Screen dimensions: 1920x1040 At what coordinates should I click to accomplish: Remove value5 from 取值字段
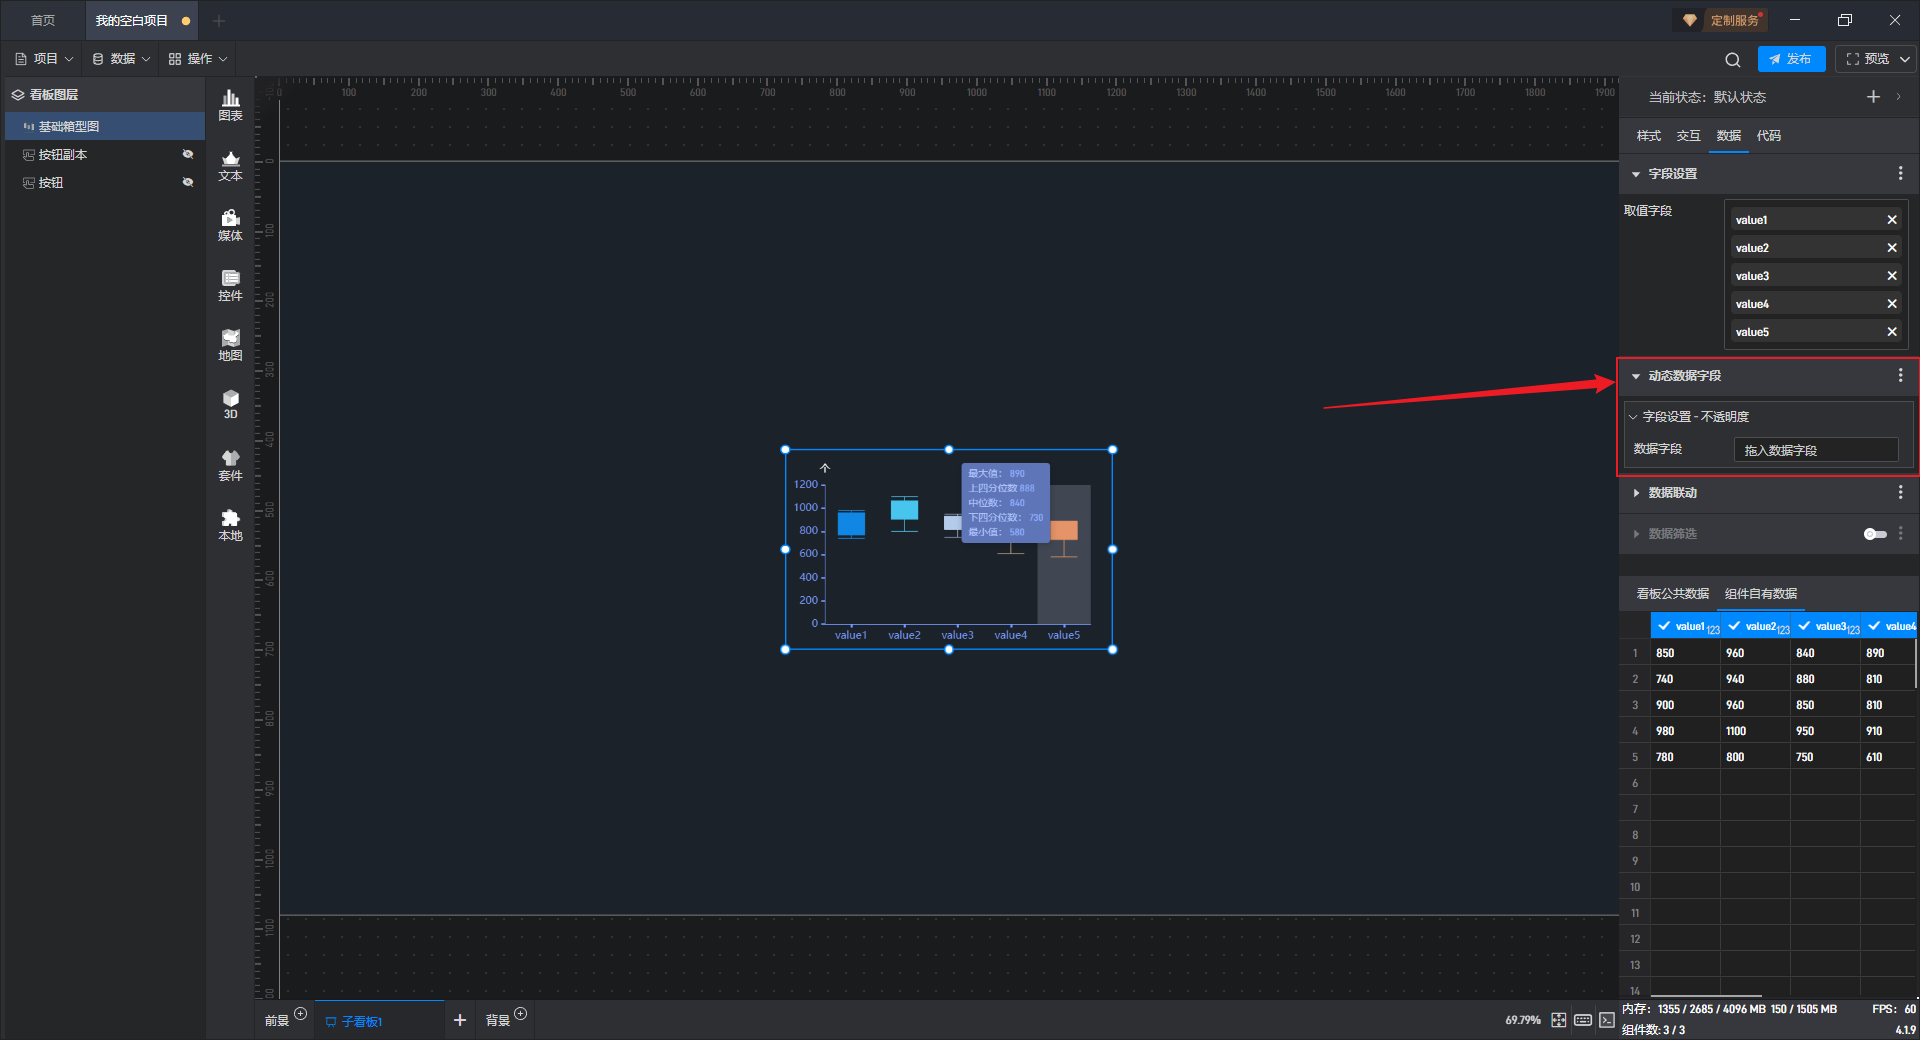[1892, 332]
